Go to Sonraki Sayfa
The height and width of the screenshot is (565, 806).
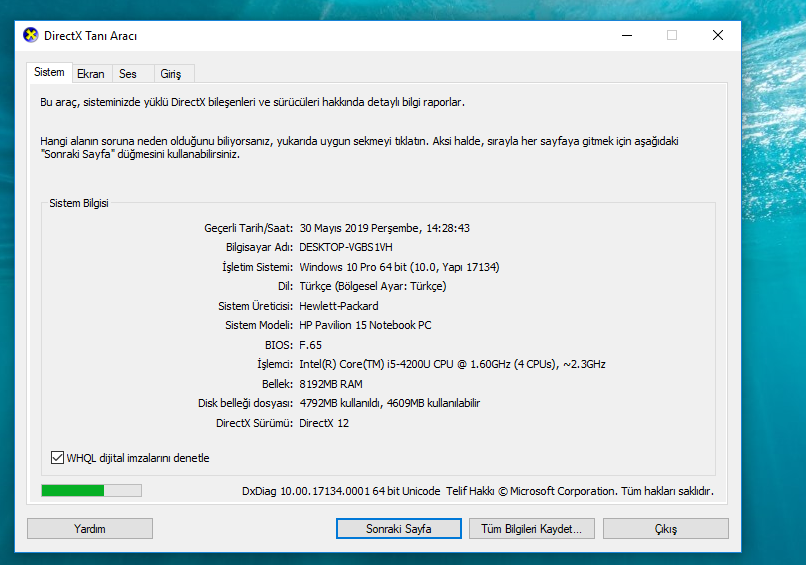399,528
